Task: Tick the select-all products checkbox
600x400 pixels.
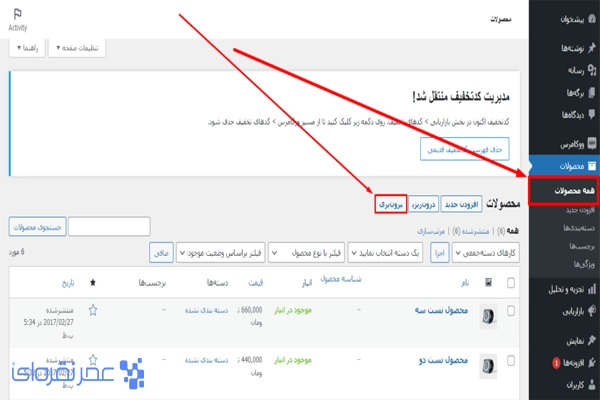Action: pyautogui.click(x=510, y=283)
